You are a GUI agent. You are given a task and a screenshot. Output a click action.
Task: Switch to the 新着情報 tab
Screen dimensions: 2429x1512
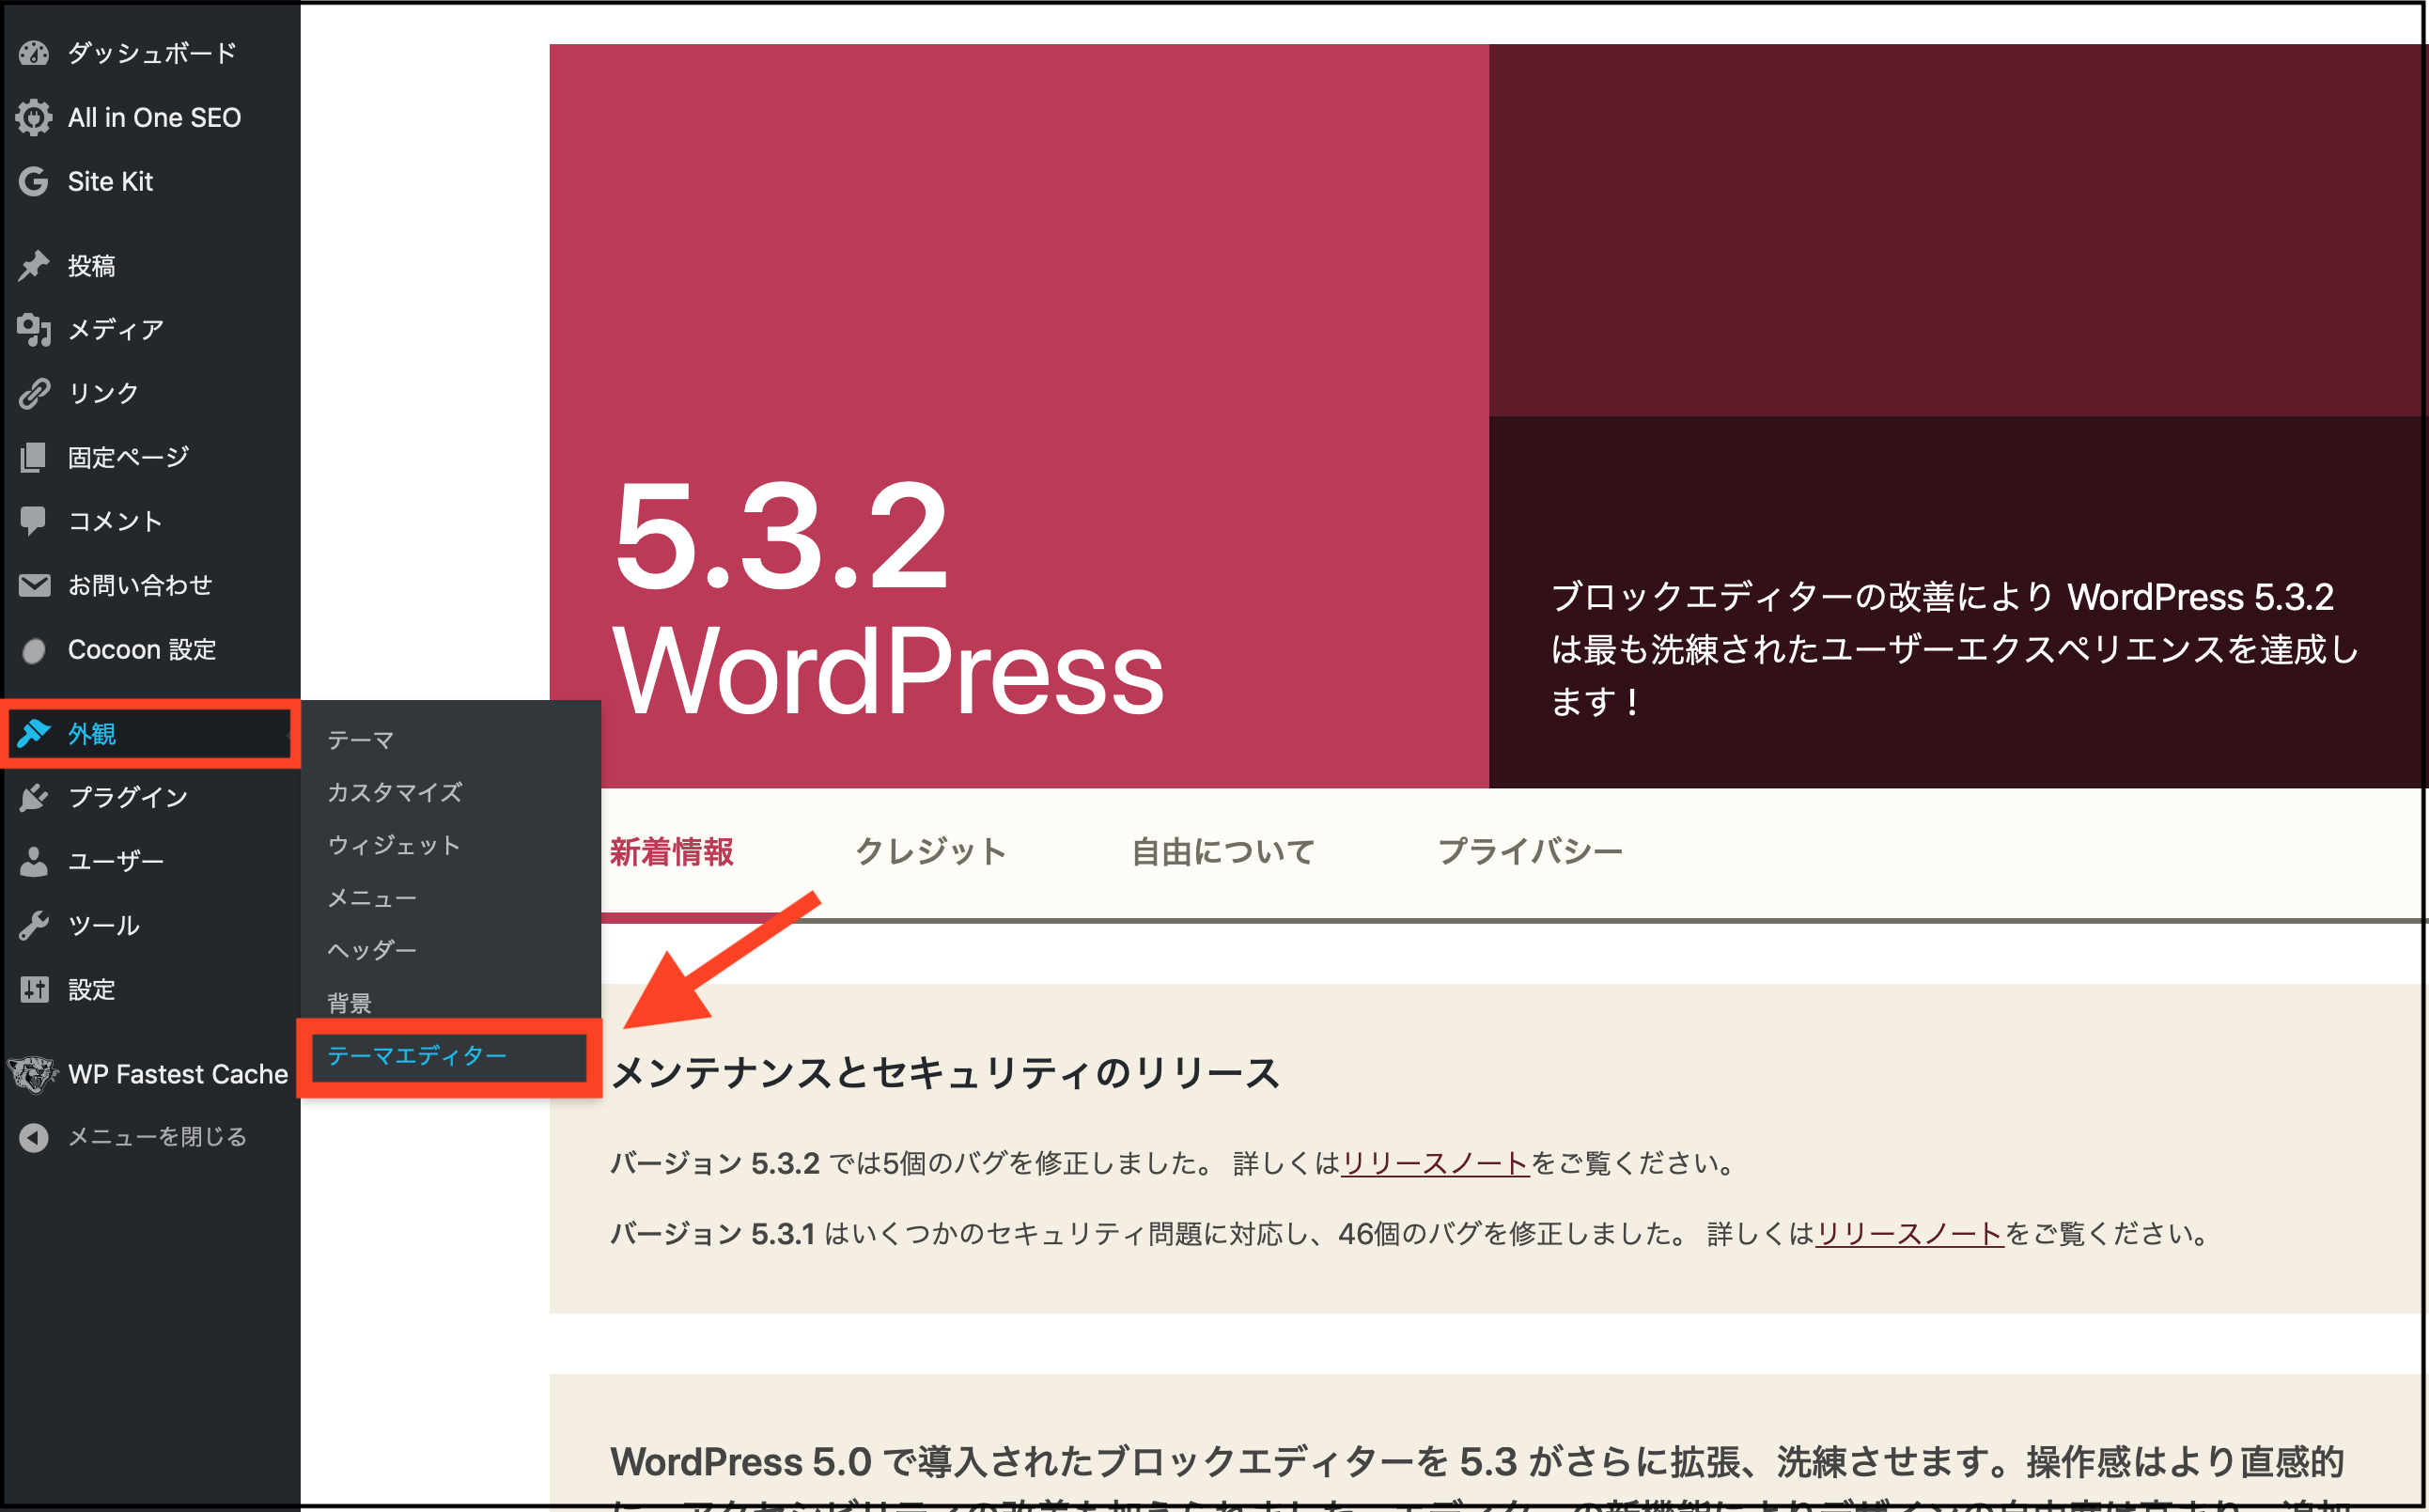(672, 852)
